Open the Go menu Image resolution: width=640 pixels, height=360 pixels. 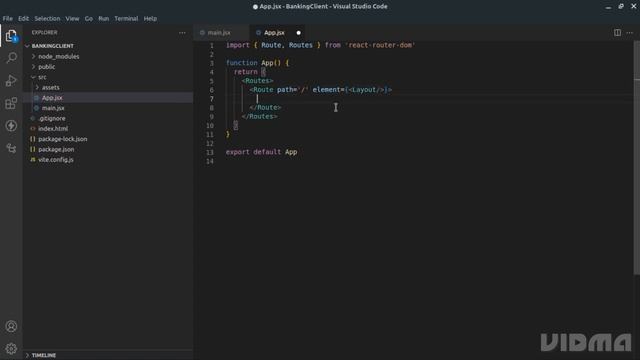[x=89, y=18]
